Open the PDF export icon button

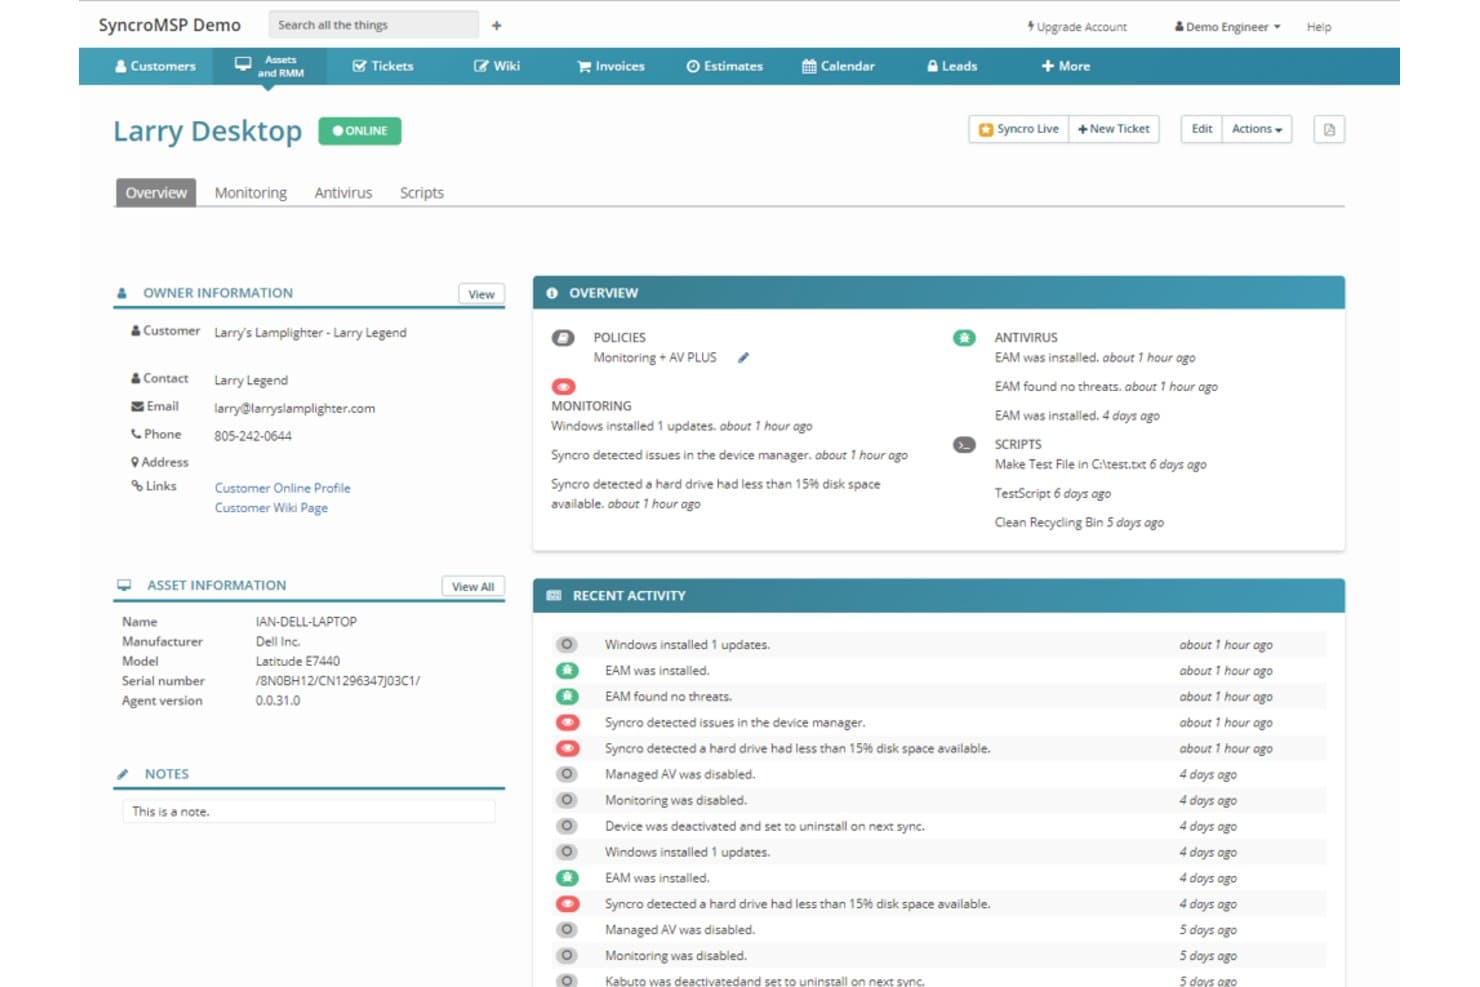click(x=1329, y=129)
